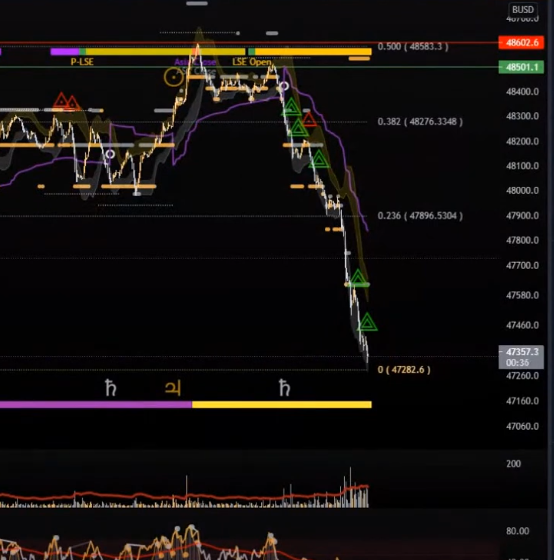Click the Asia Close session label
Screen dimensions: 554x560
tap(195, 62)
